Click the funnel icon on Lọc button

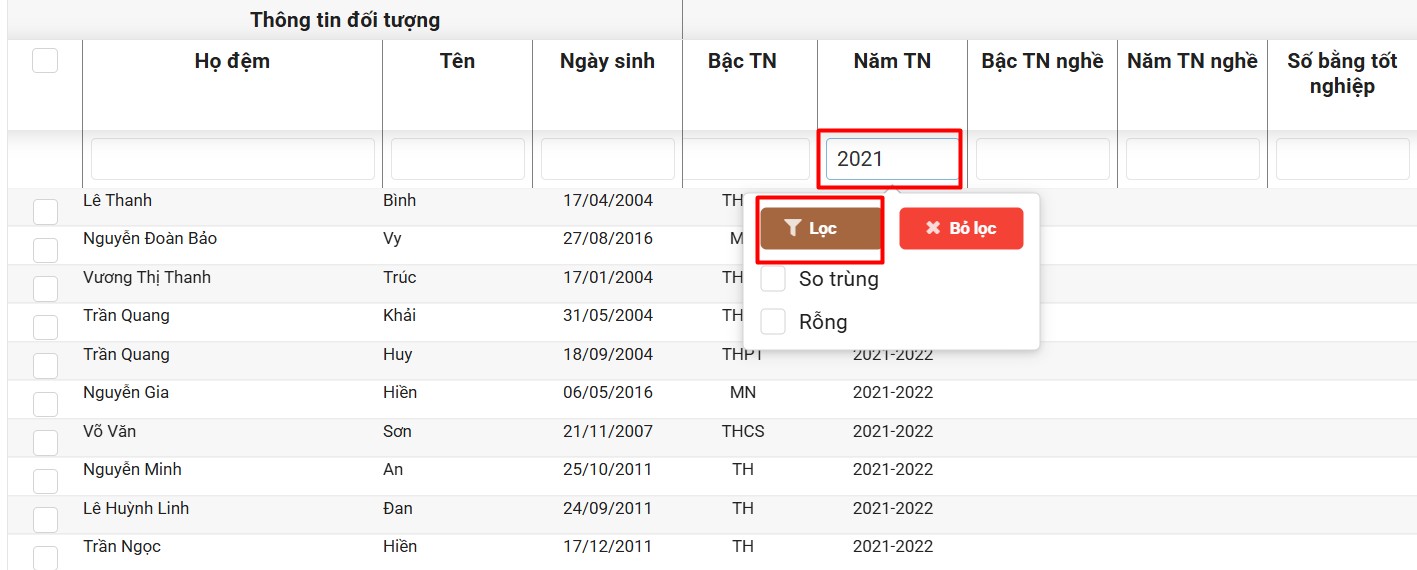tap(793, 229)
